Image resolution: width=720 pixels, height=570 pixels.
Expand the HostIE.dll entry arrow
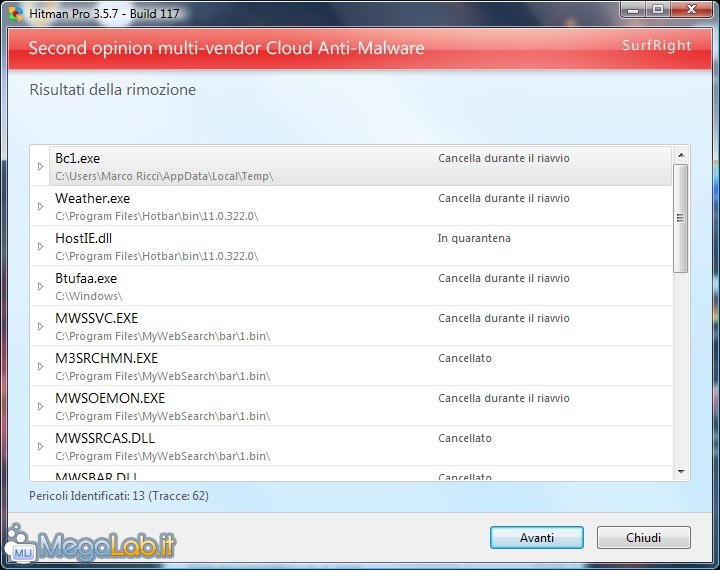40,246
